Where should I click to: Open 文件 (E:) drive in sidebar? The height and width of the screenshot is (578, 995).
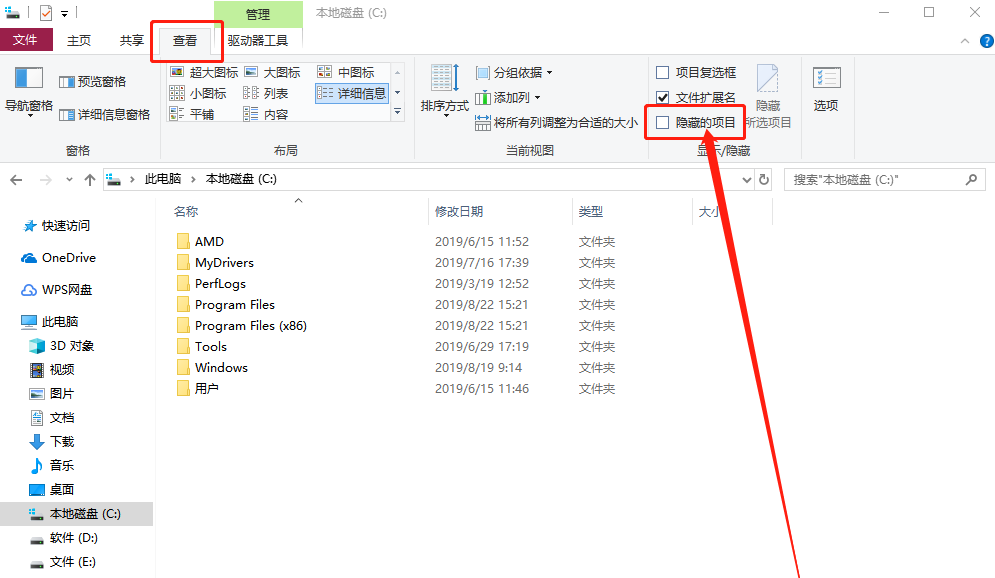(x=63, y=562)
